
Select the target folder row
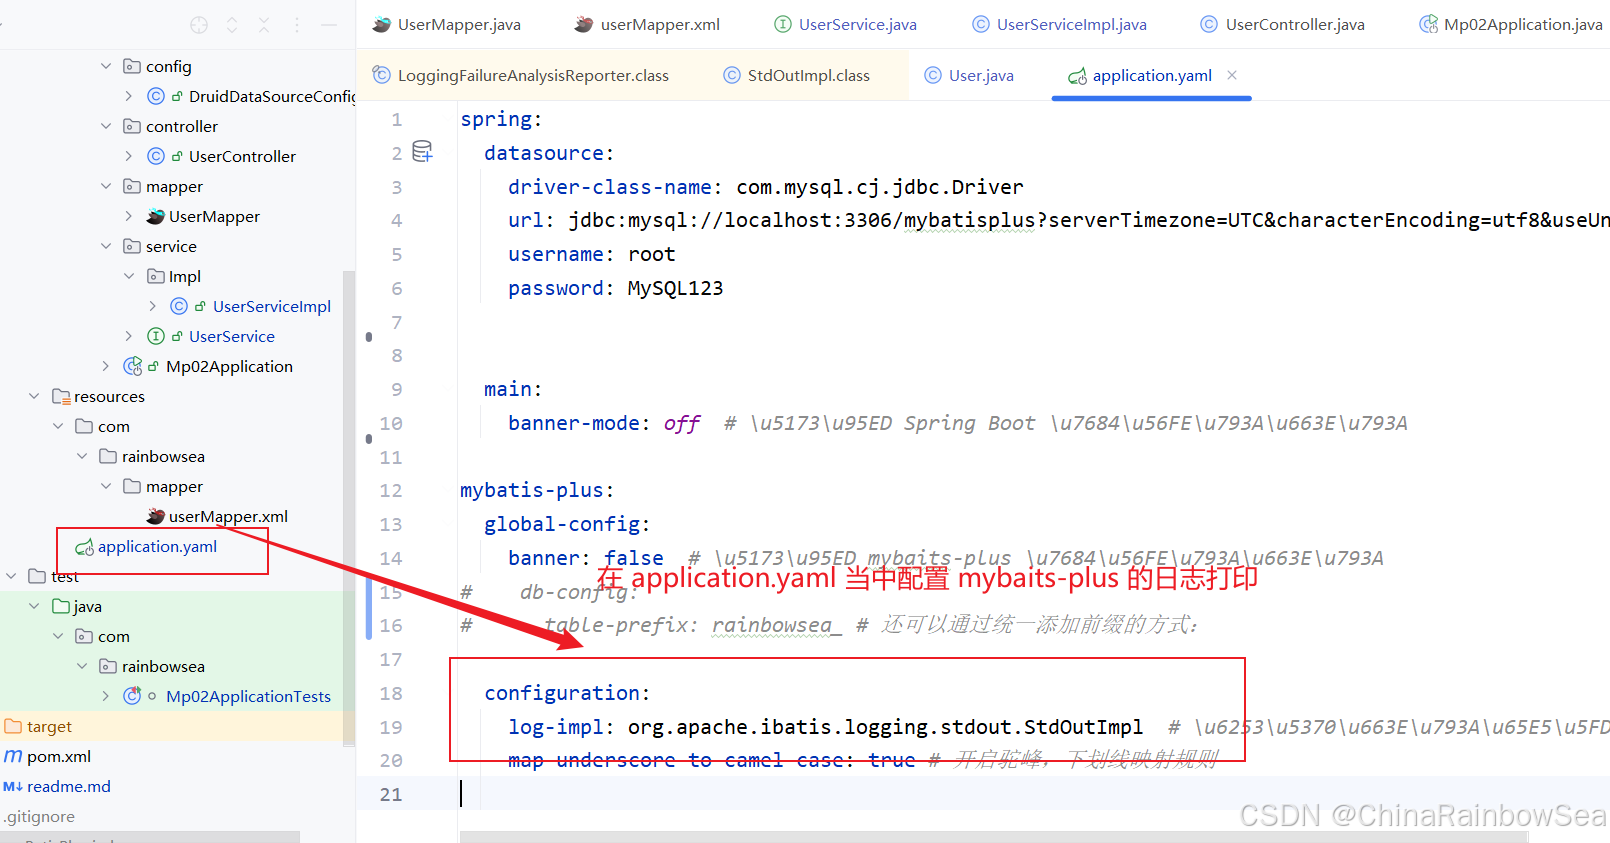pos(177,726)
